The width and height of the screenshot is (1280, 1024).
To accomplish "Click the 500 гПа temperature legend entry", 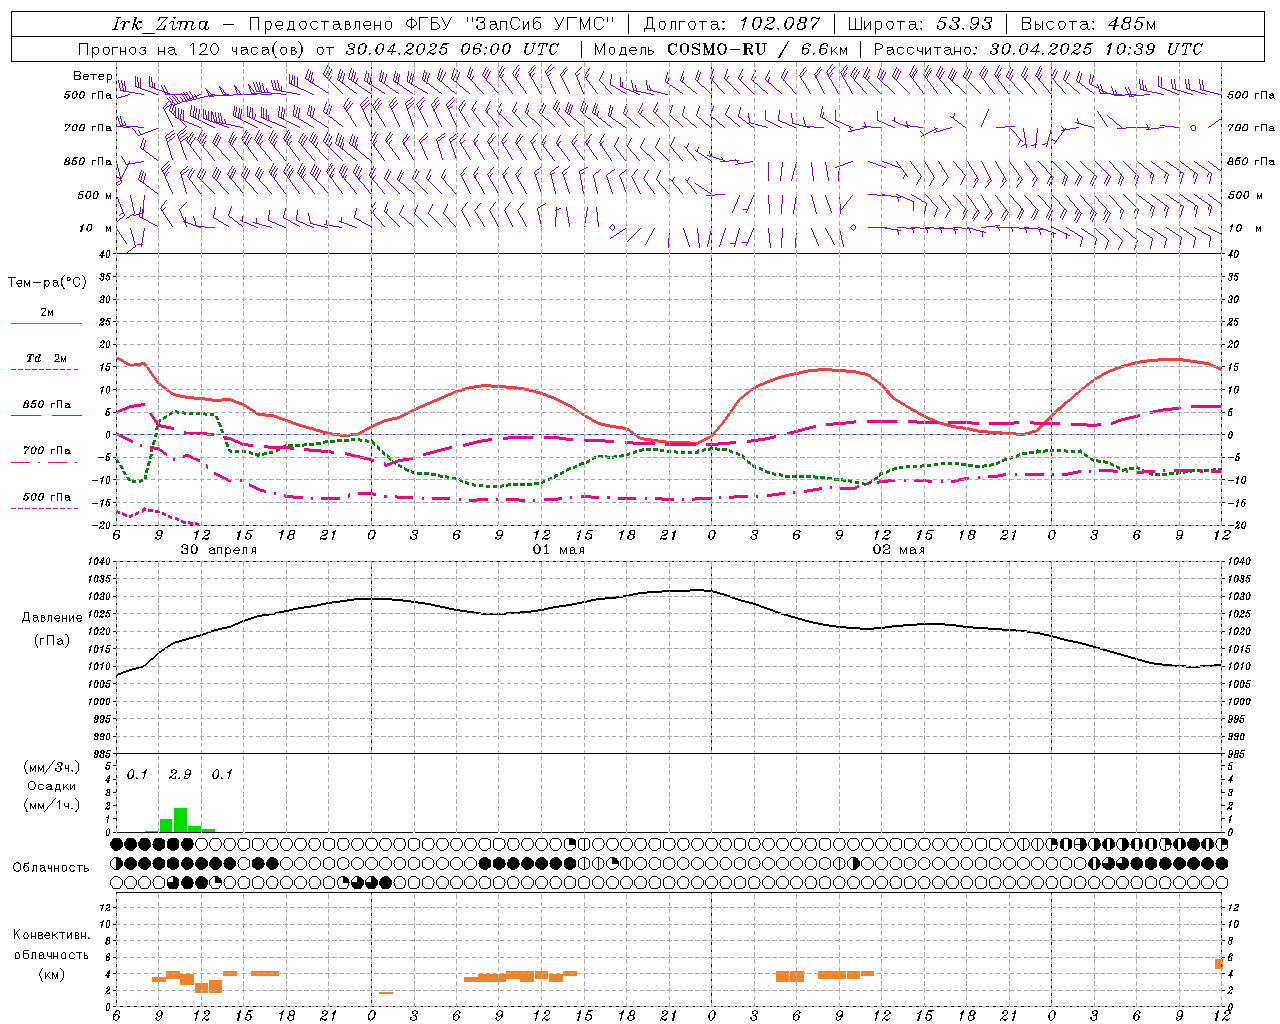I will 47,496.
